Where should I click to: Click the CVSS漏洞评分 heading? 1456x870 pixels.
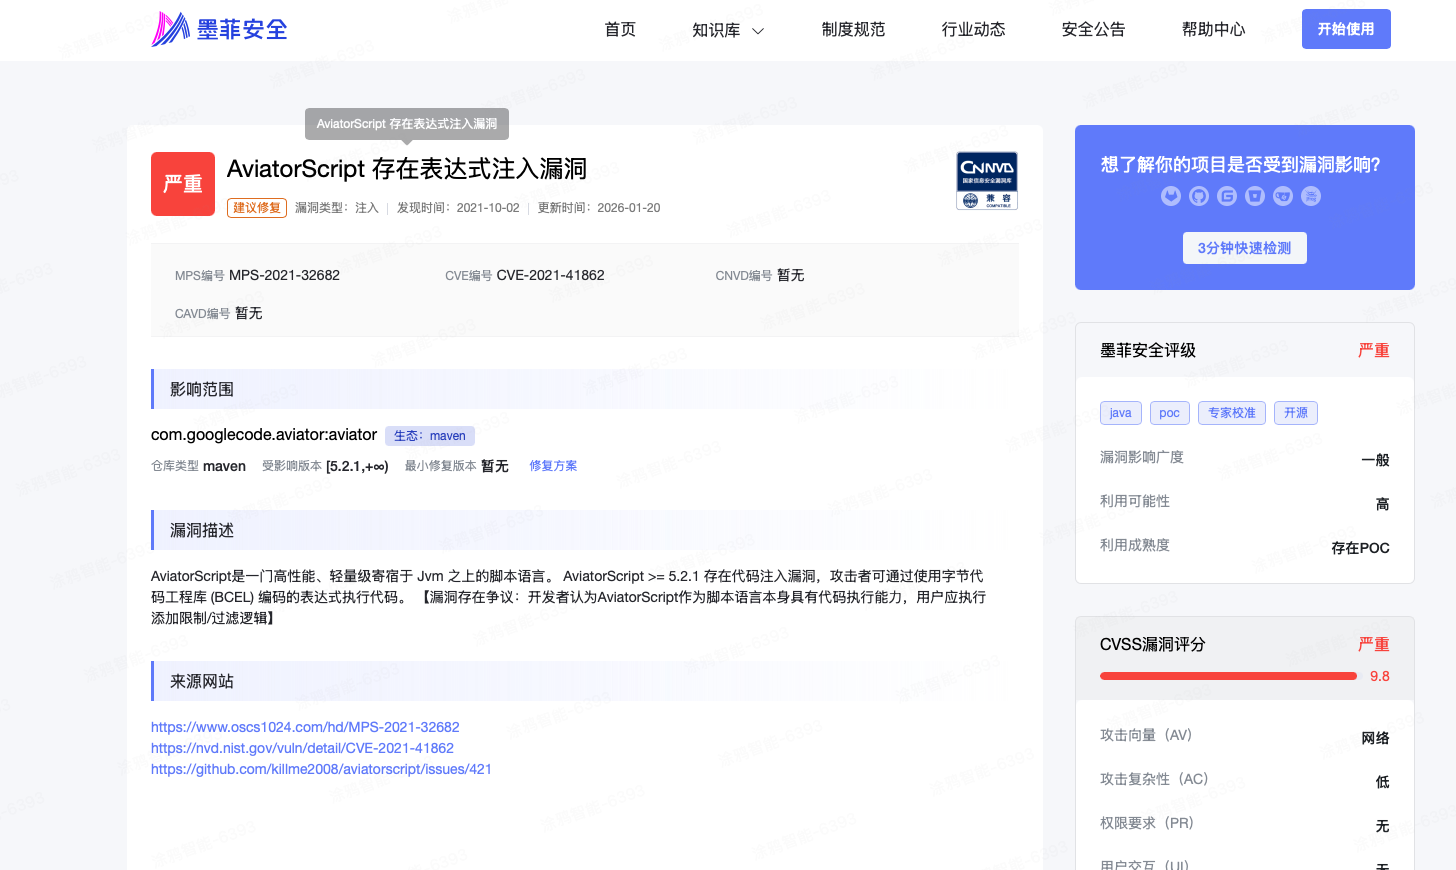coord(1153,644)
